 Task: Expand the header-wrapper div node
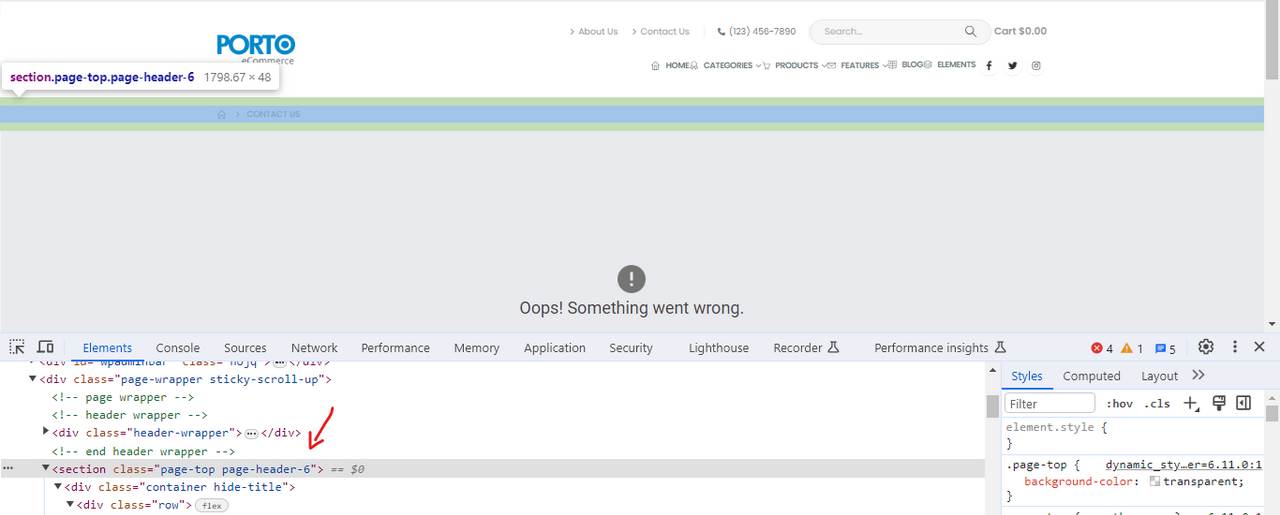(46, 432)
